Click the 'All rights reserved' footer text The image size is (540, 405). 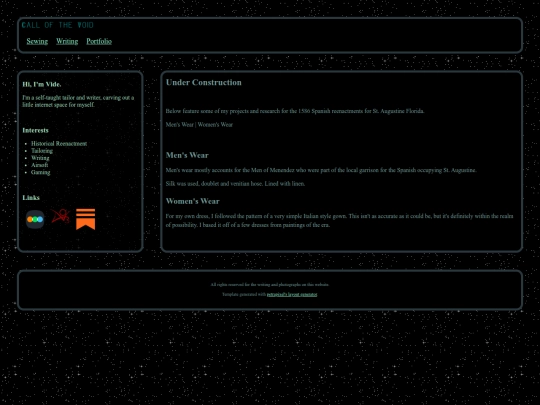270,285
